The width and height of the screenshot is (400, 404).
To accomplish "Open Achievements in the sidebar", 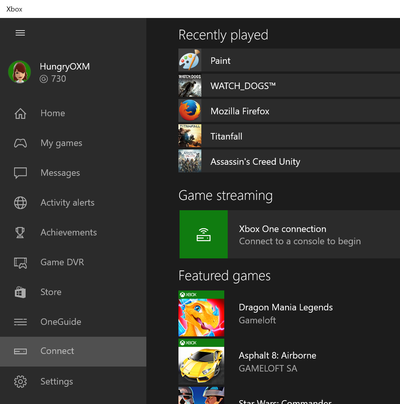I will click(x=73, y=232).
